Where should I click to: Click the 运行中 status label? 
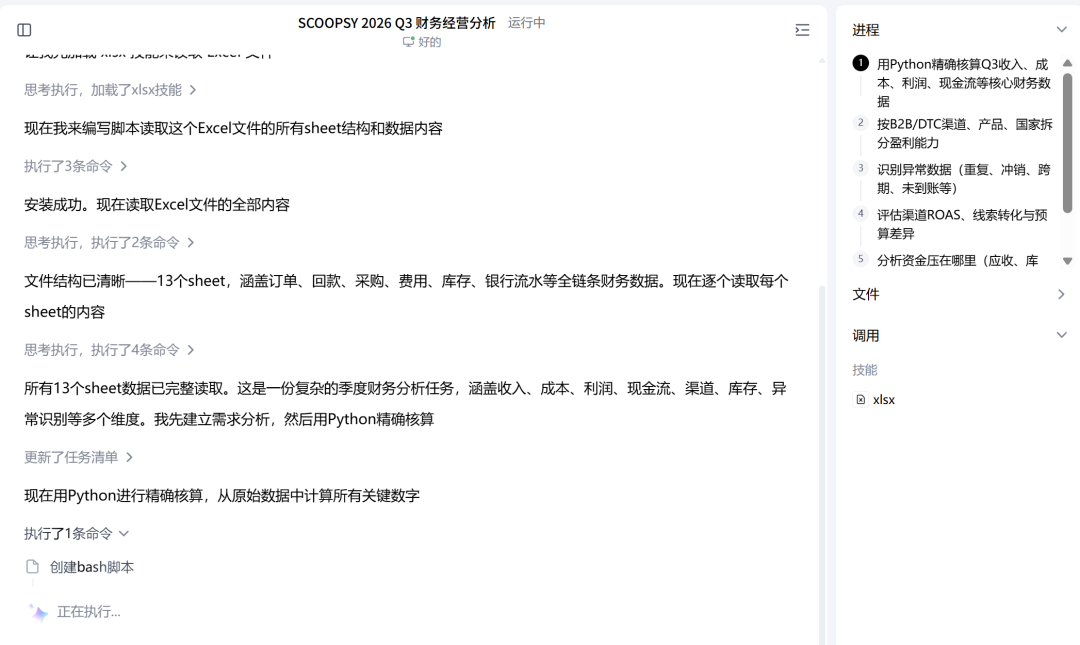(x=527, y=23)
